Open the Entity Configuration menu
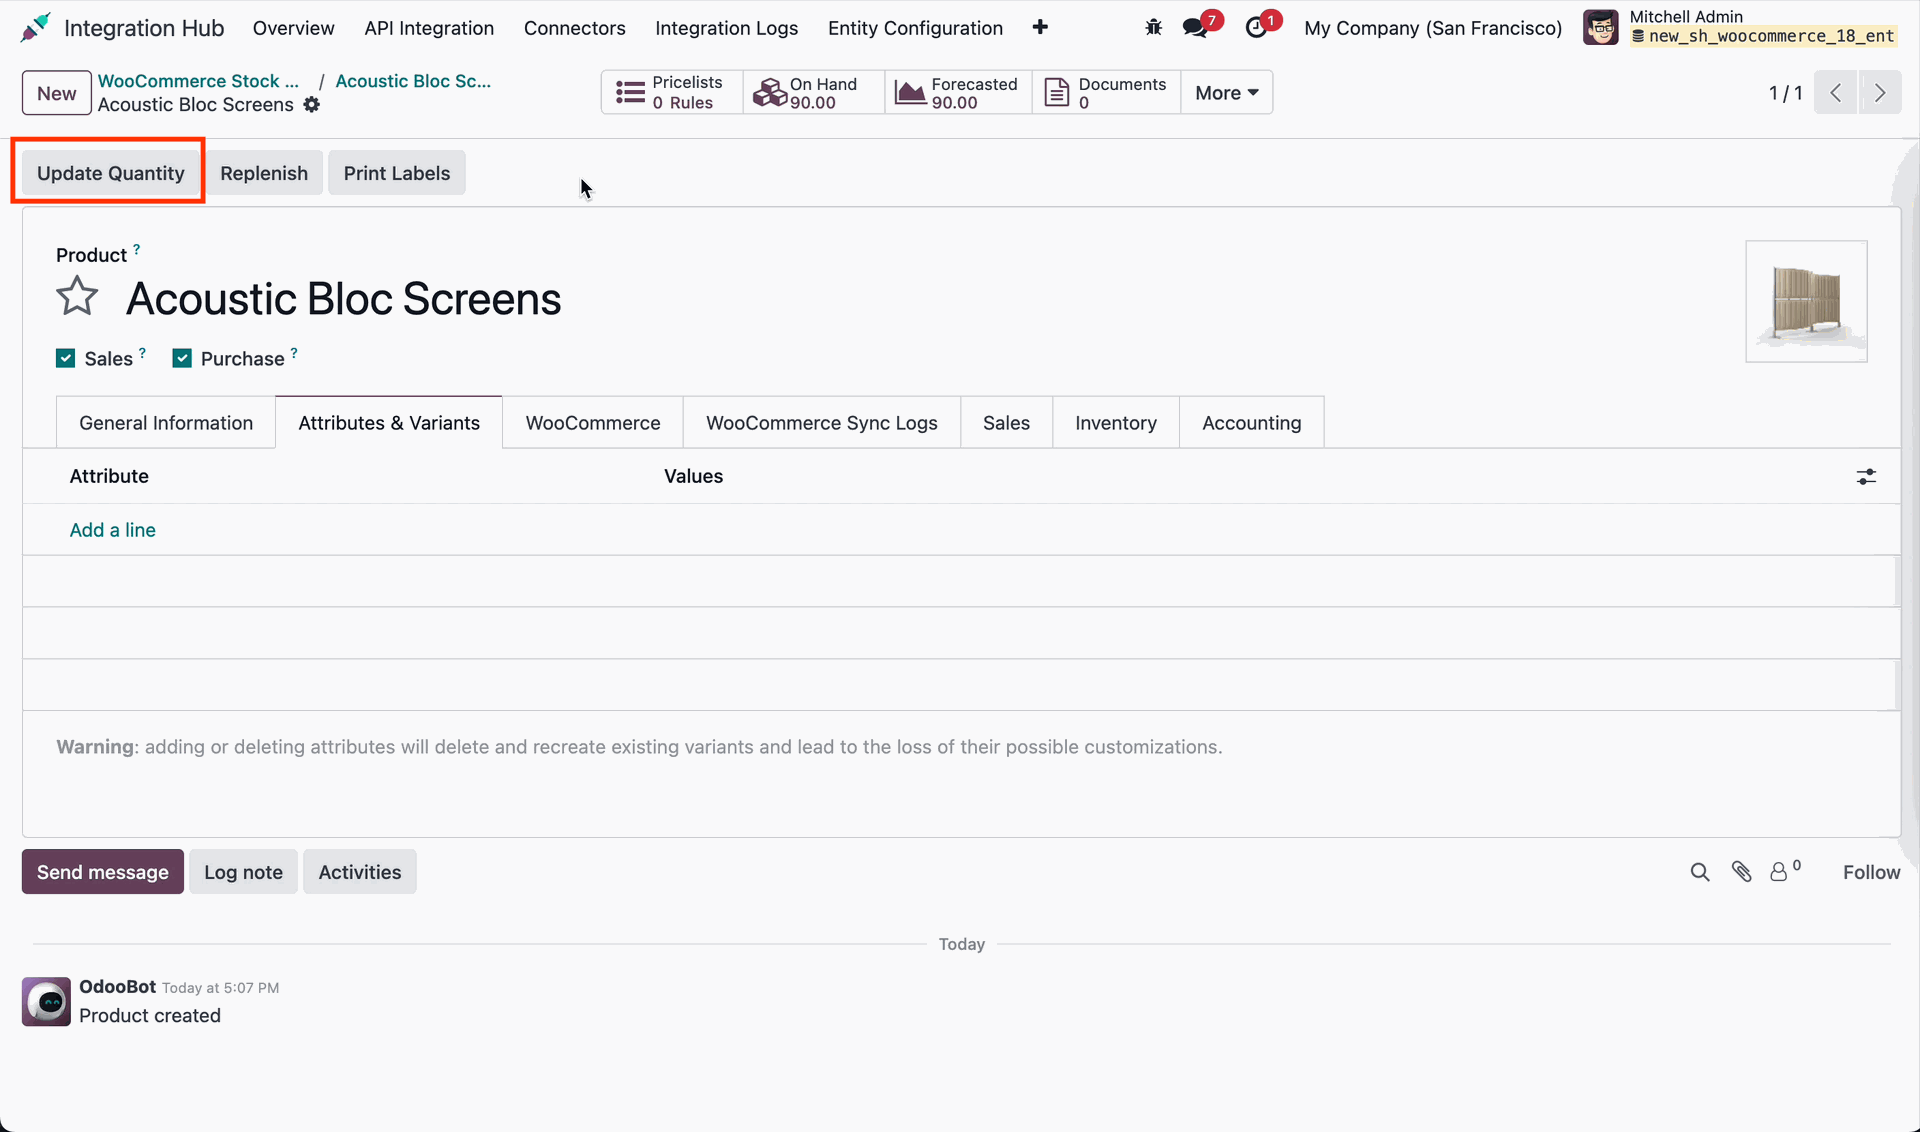 pyautogui.click(x=915, y=28)
